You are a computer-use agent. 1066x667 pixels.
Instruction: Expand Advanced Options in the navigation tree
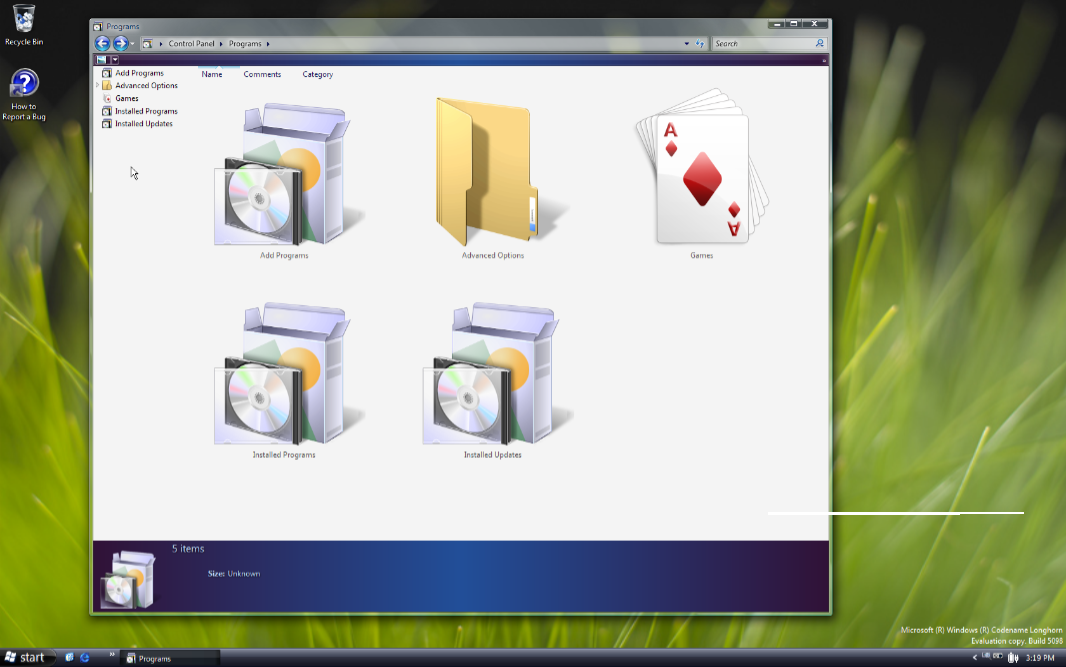tap(97, 86)
